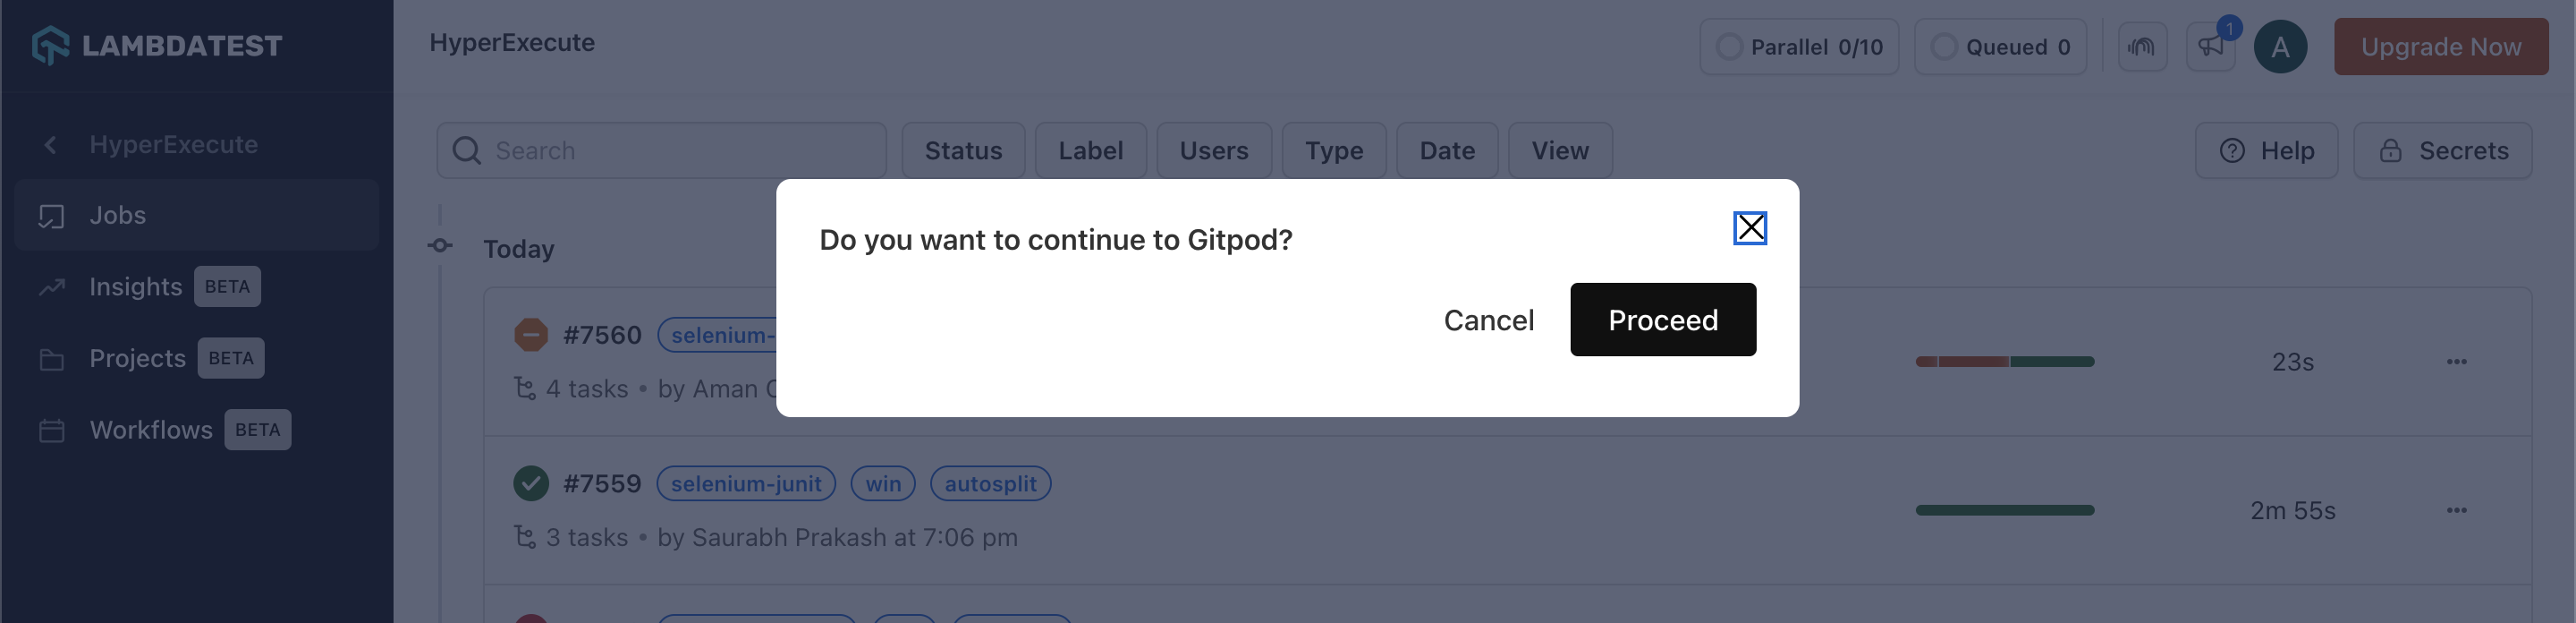Open the Insights BETA sidebar item
The image size is (2576, 623).
point(135,286)
